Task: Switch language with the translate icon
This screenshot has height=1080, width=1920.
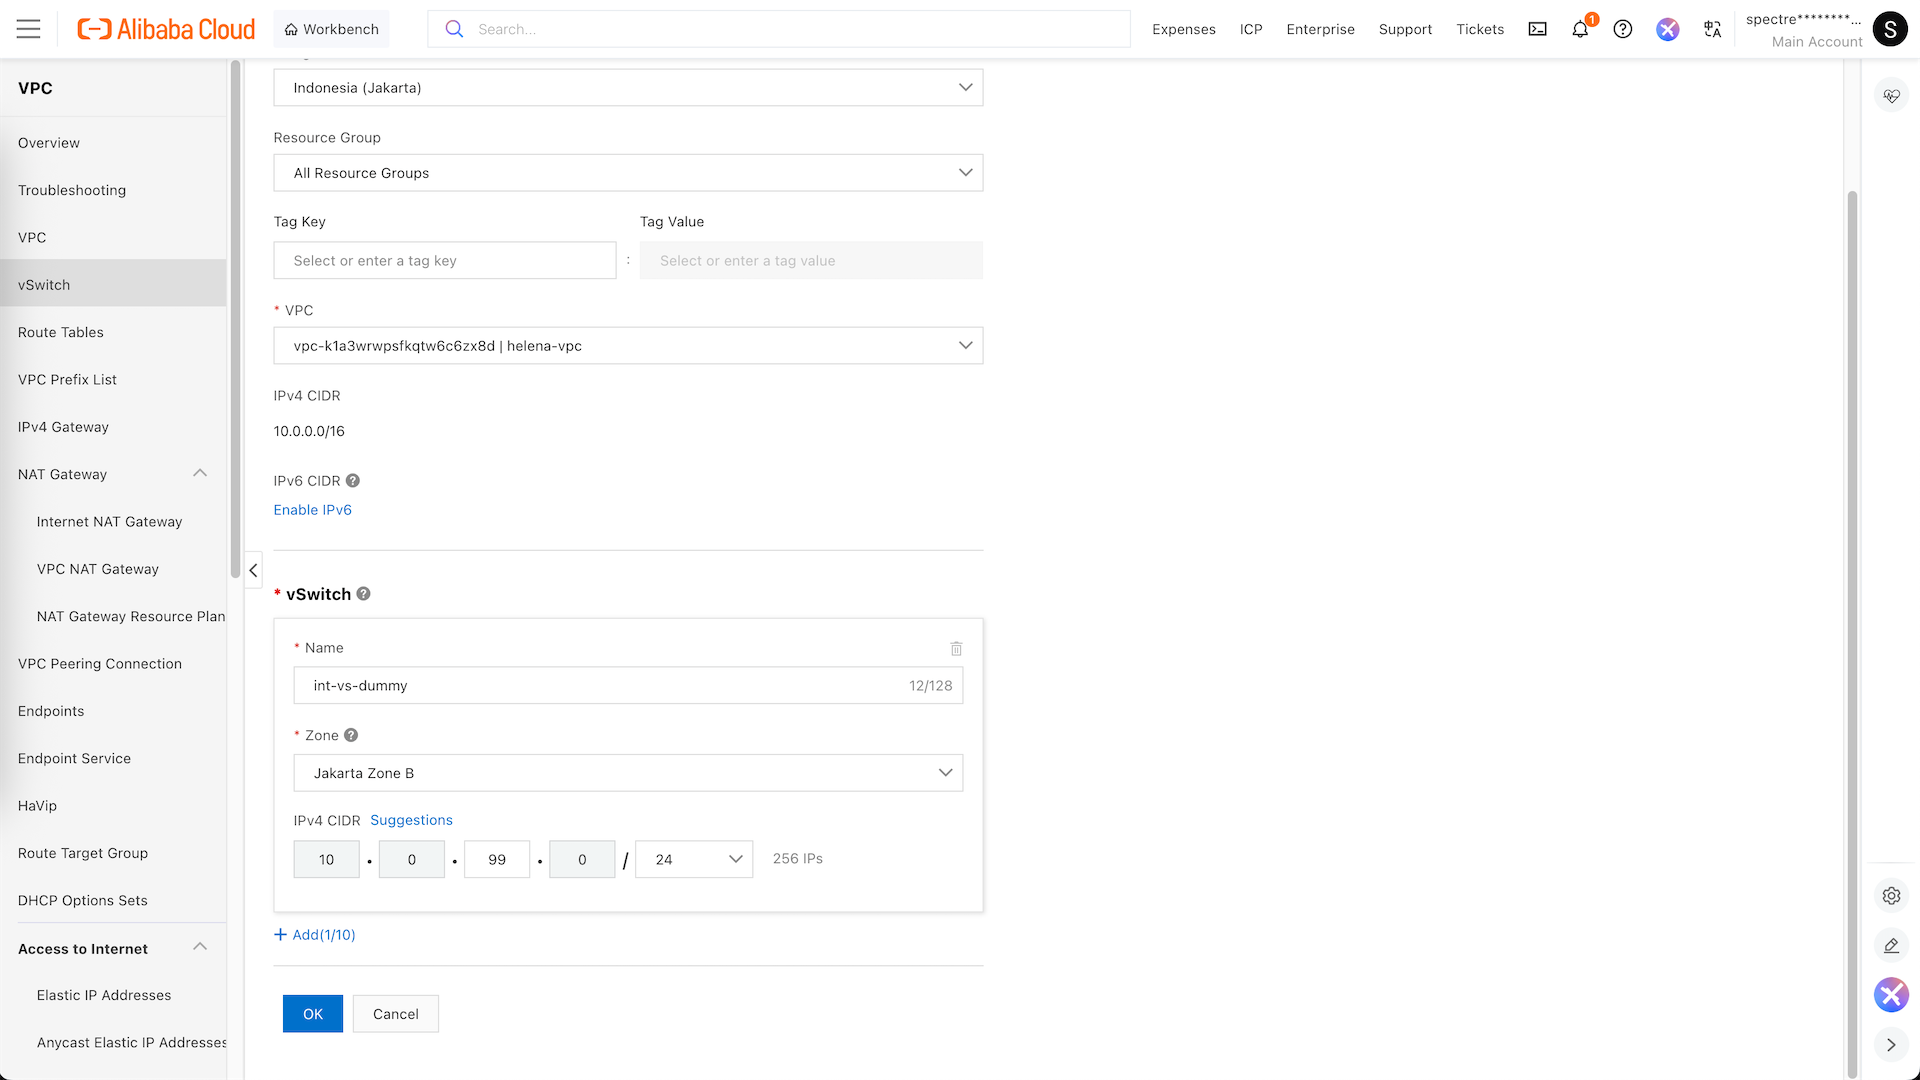Action: coord(1712,29)
